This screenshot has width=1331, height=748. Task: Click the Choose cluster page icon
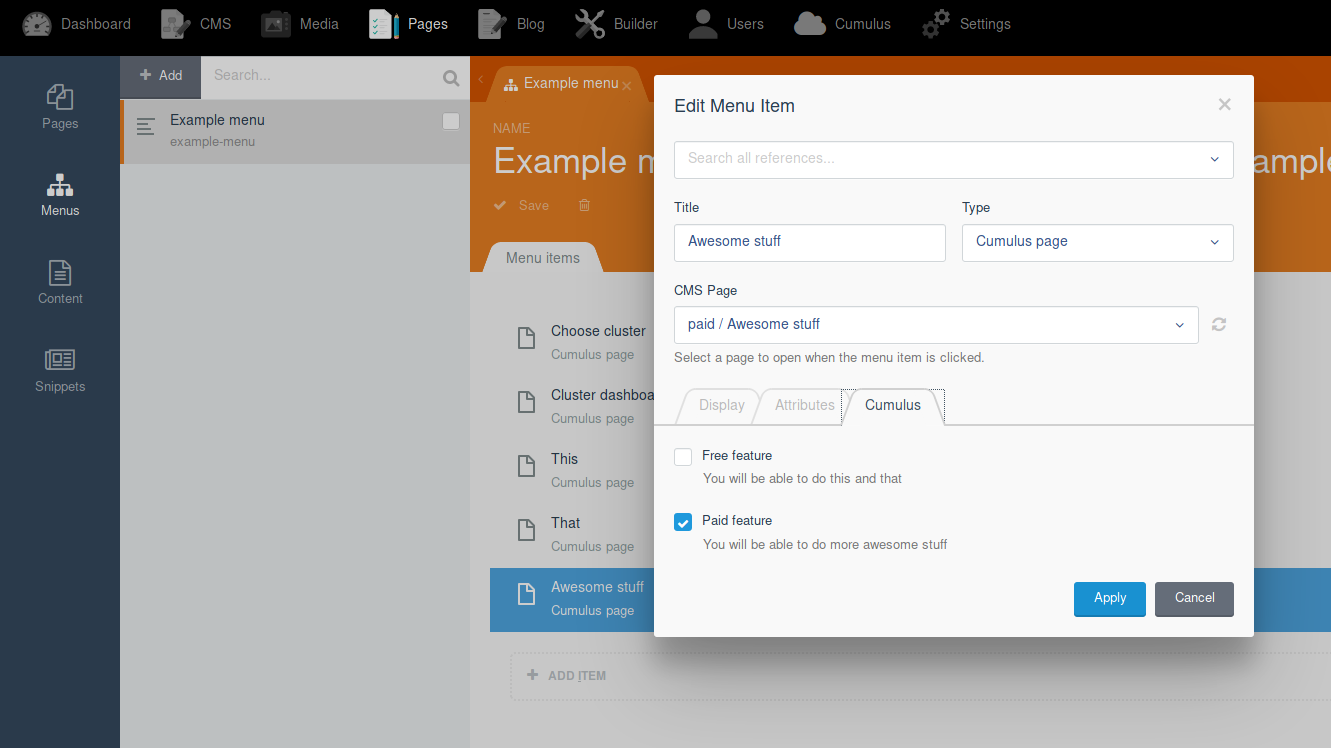526,338
